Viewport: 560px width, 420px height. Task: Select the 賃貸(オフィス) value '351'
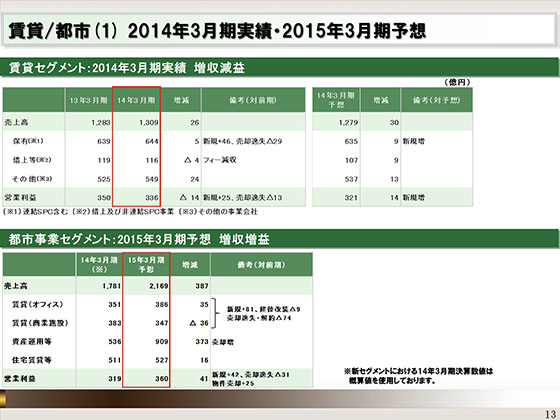(x=115, y=305)
